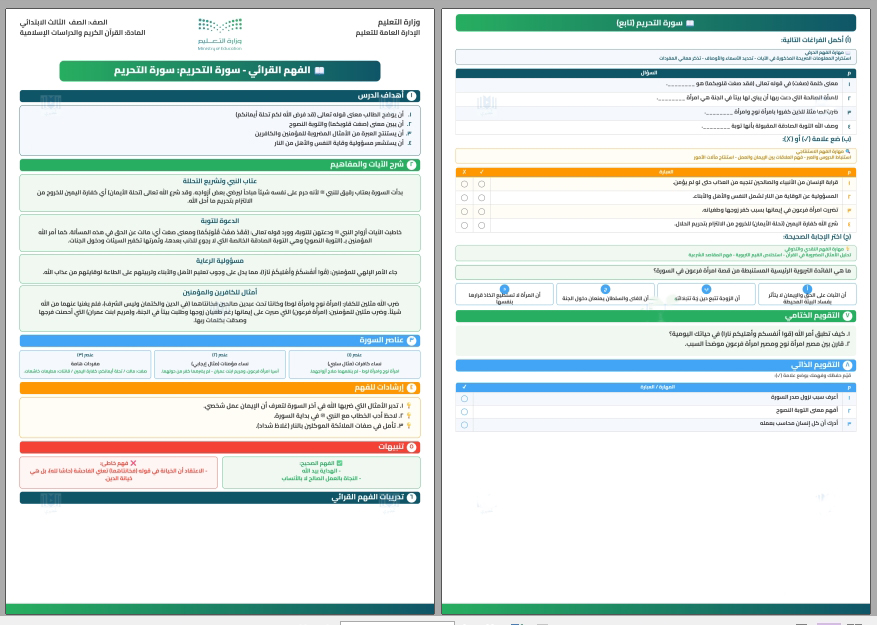Click the text الإدارة العامة للتعليم
The image size is (877, 625).
388,33
